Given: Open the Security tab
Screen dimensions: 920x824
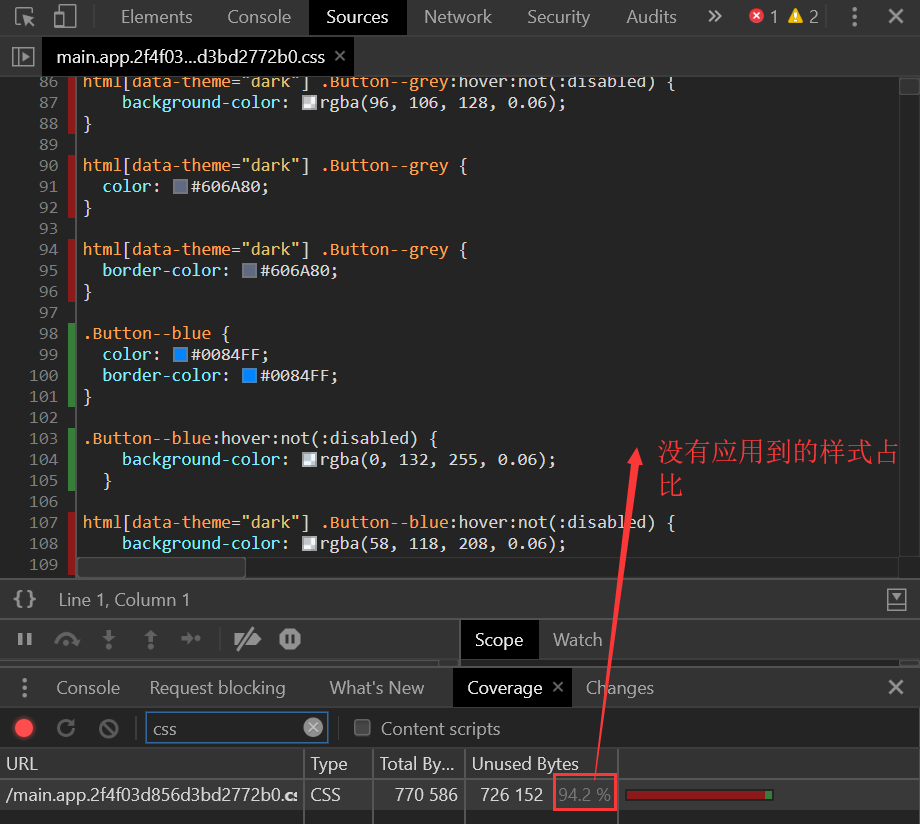Looking at the screenshot, I should pos(558,17).
